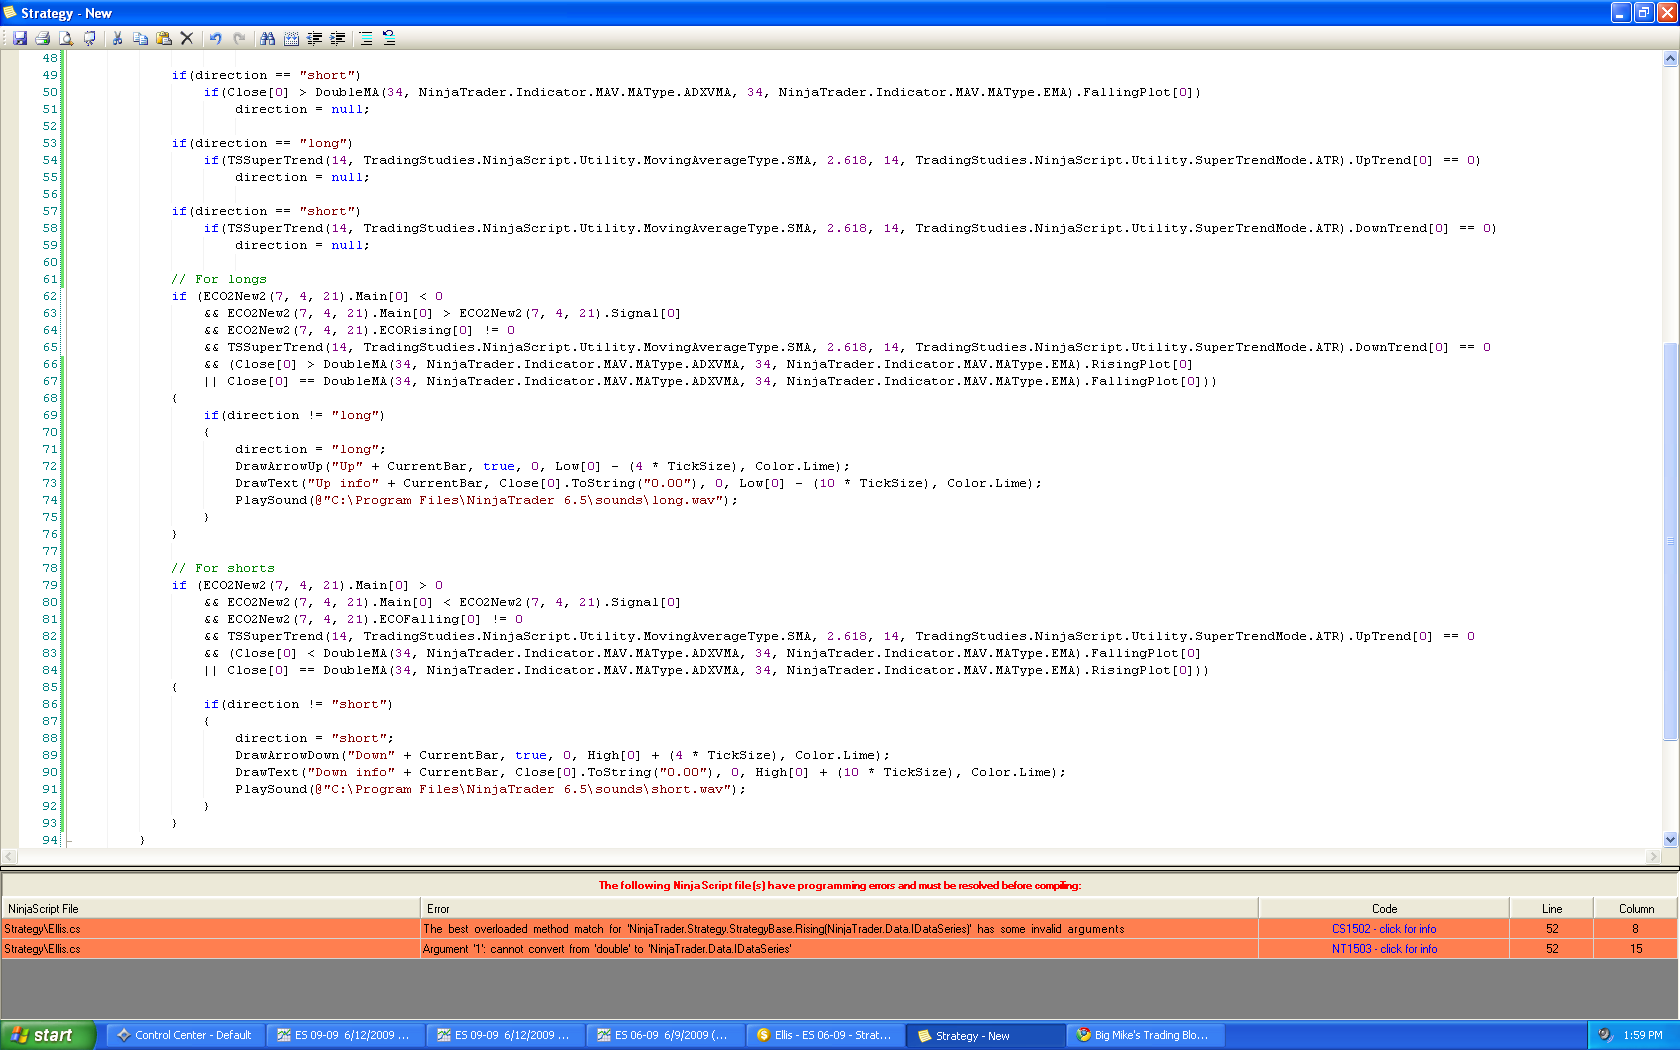Click the DrawArrowUp code line
The image size is (1680, 1050).
[x=542, y=466]
